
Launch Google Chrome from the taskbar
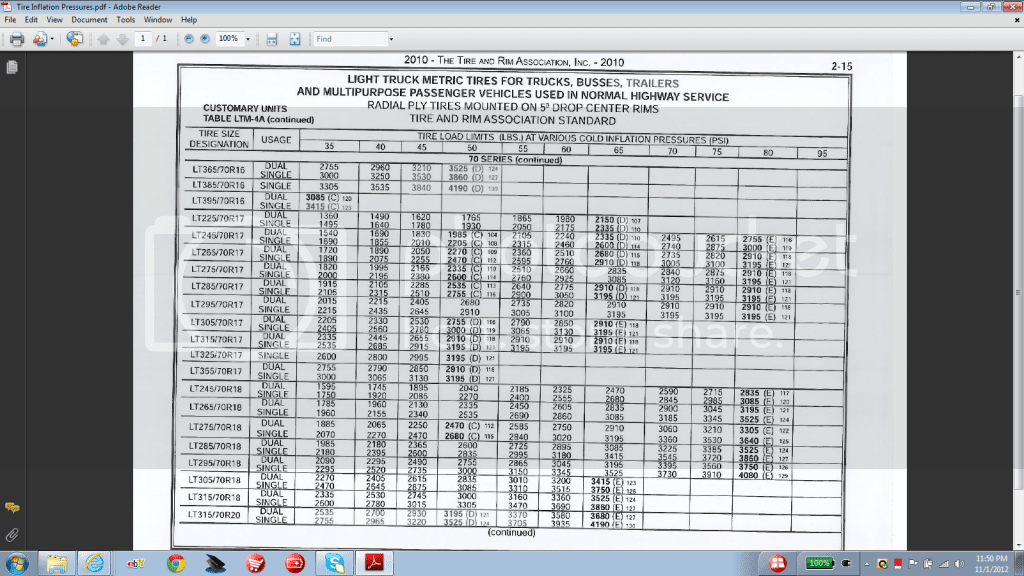pyautogui.click(x=176, y=564)
